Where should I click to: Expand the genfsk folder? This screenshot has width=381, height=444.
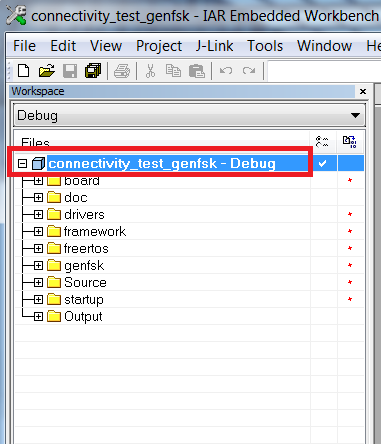click(38, 265)
